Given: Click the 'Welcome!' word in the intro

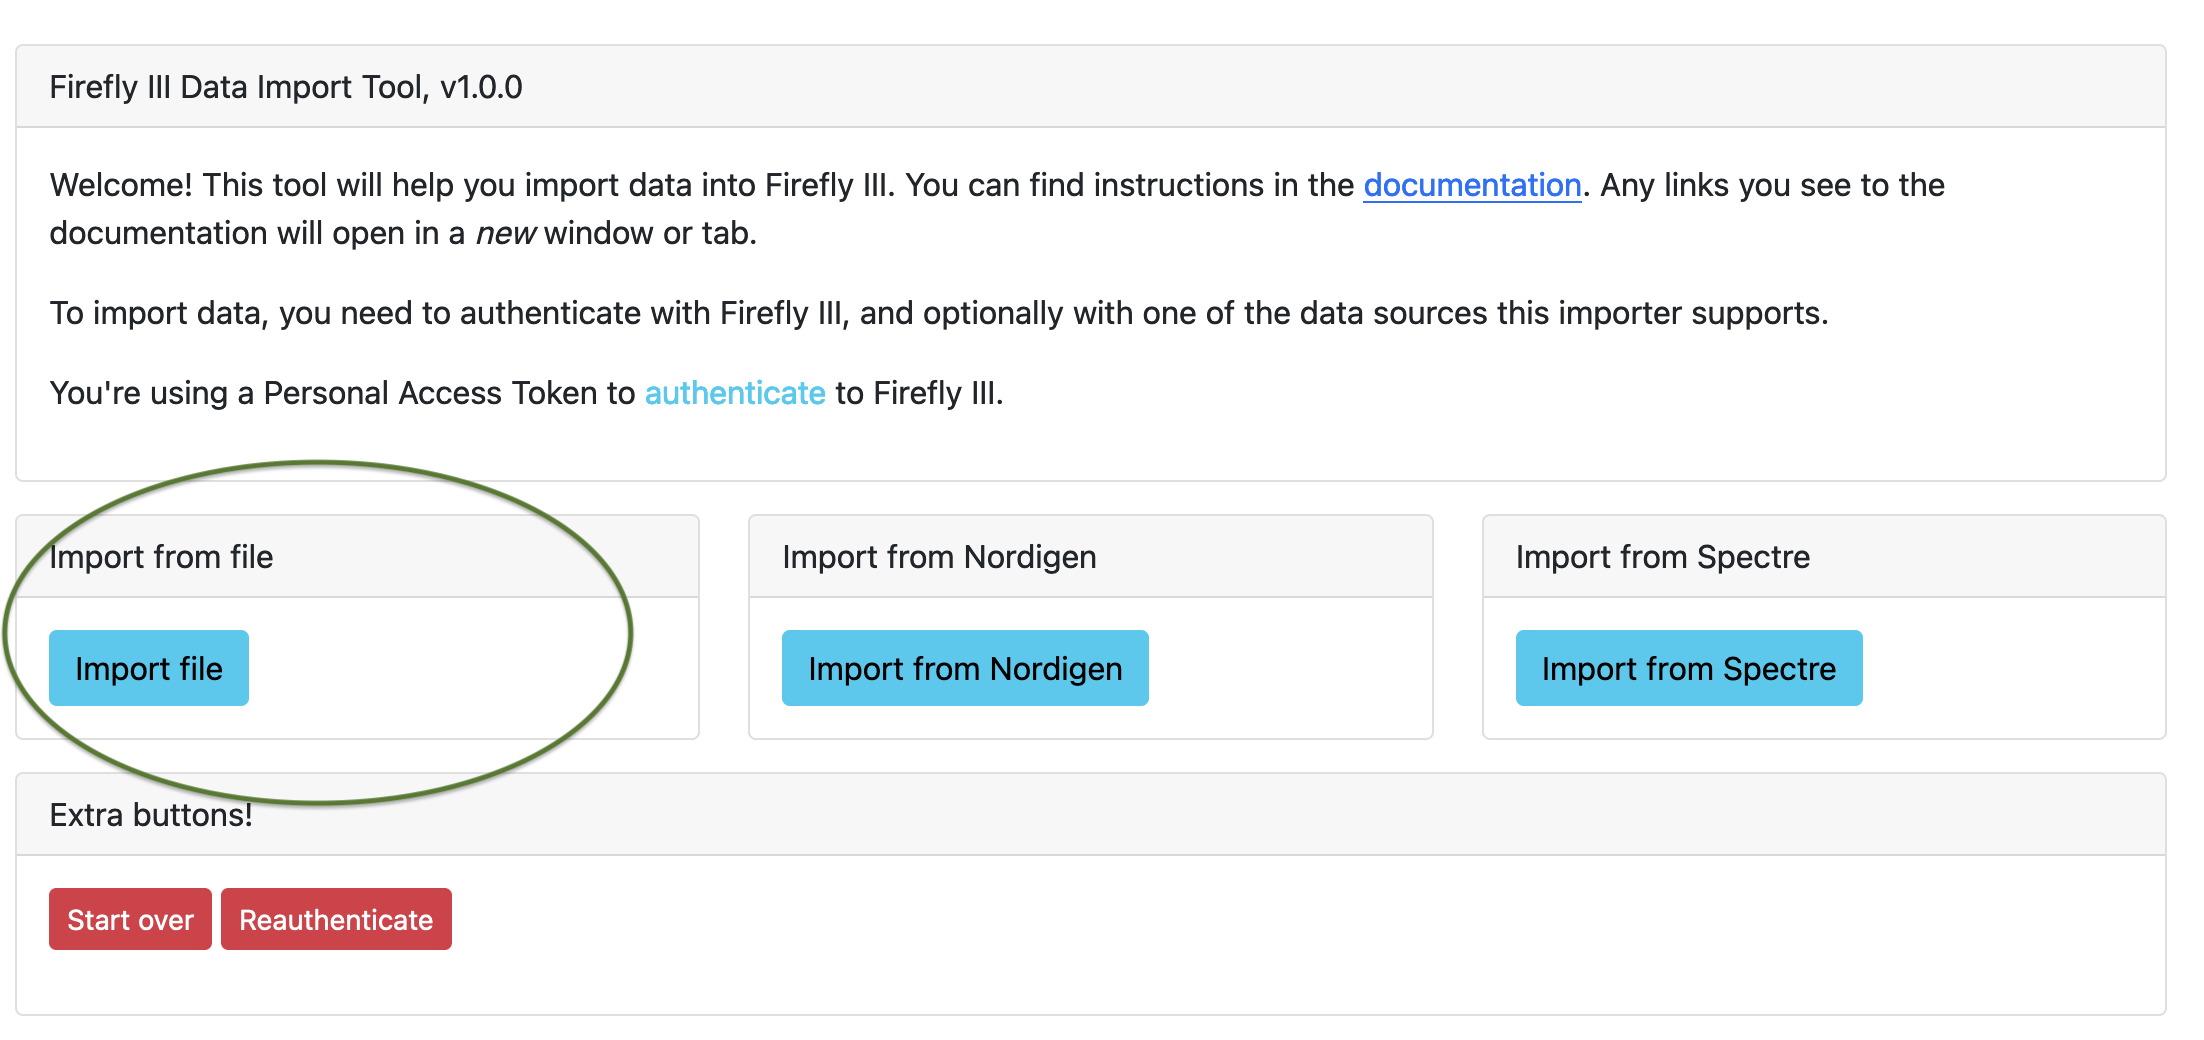Looking at the screenshot, I should (x=121, y=185).
